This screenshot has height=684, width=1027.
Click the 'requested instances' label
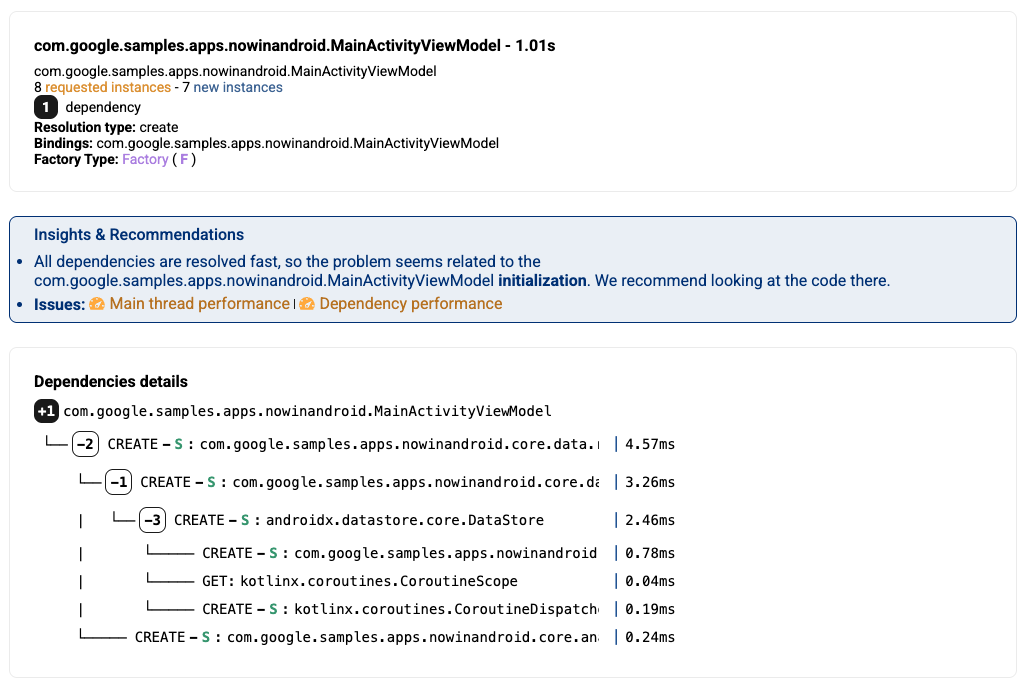[107, 88]
